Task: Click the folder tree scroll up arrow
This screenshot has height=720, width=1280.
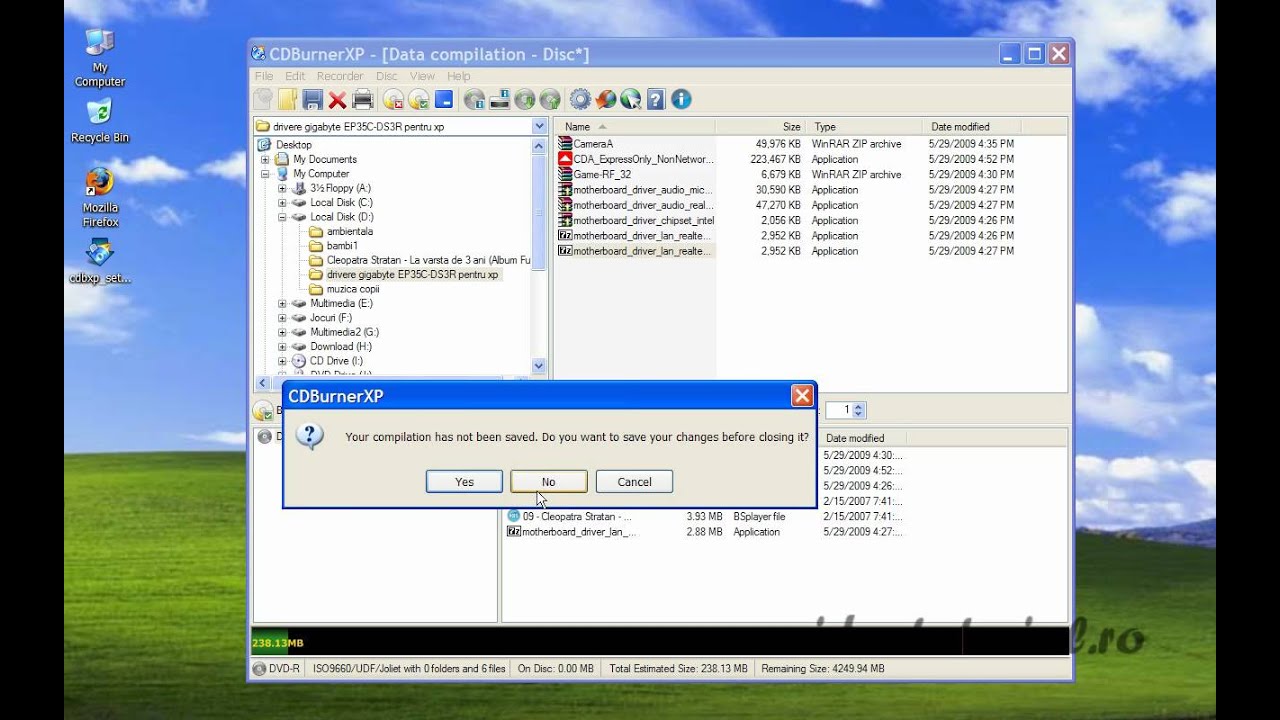Action: 540,145
